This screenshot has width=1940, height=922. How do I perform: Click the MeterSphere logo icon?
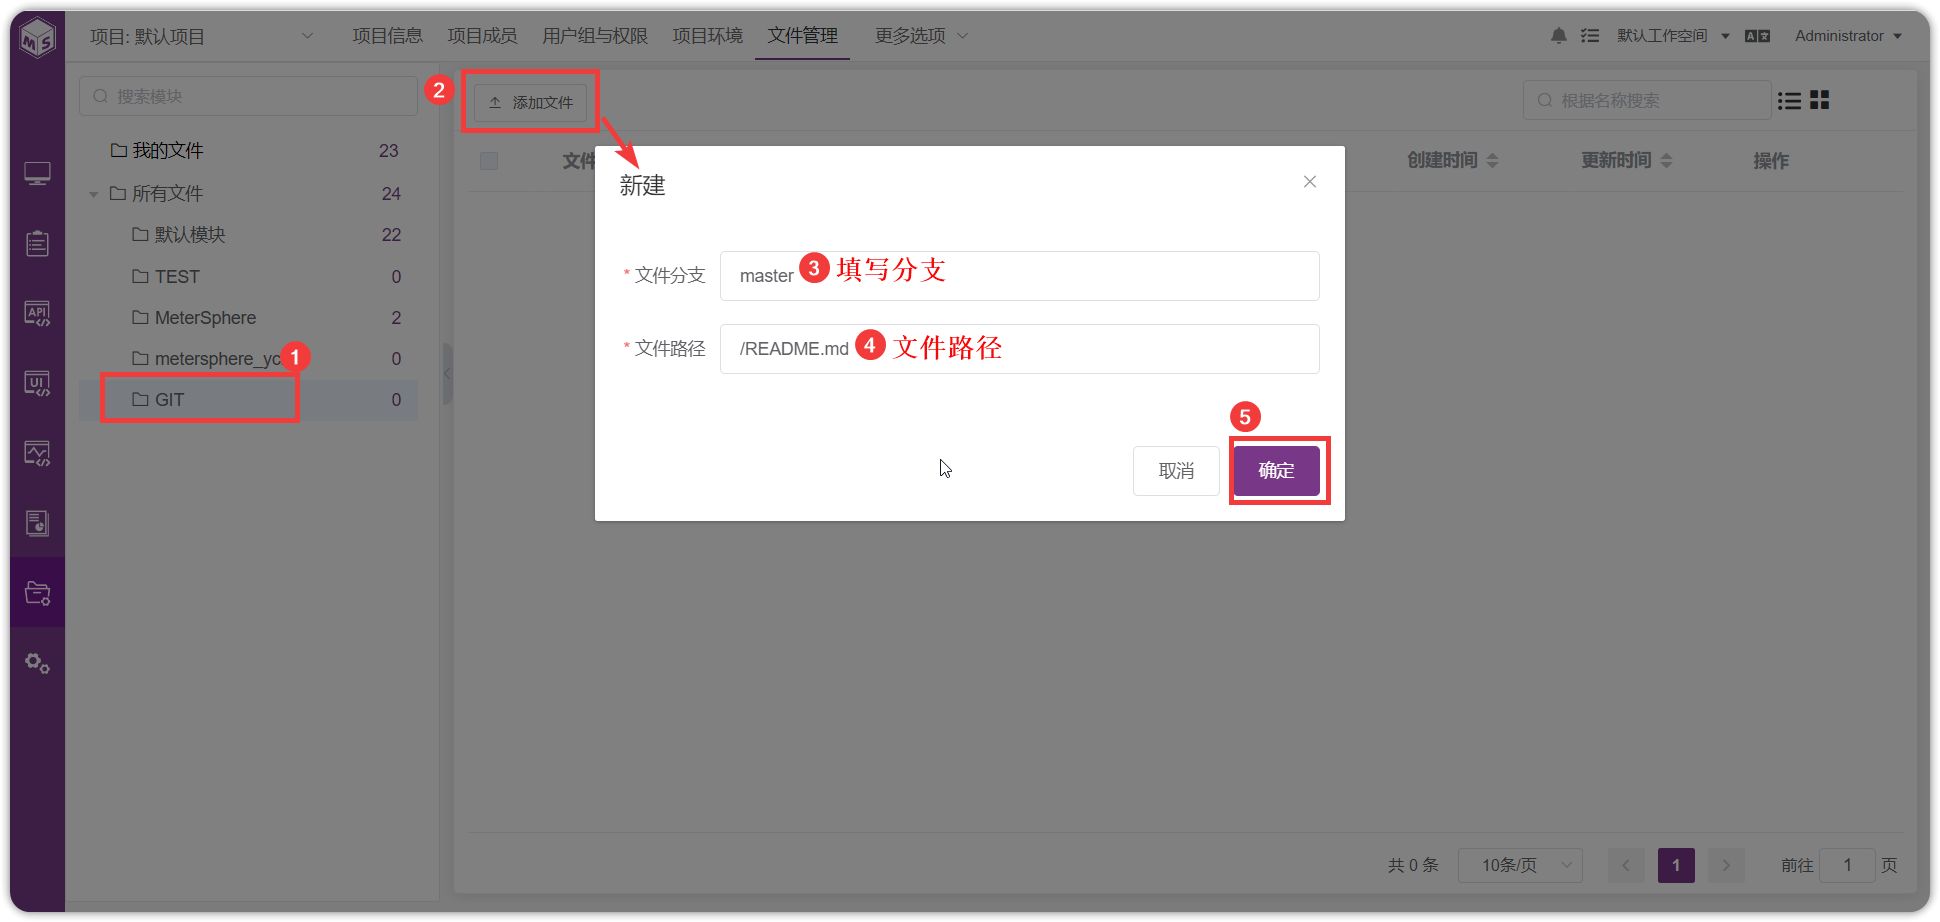click(x=38, y=38)
